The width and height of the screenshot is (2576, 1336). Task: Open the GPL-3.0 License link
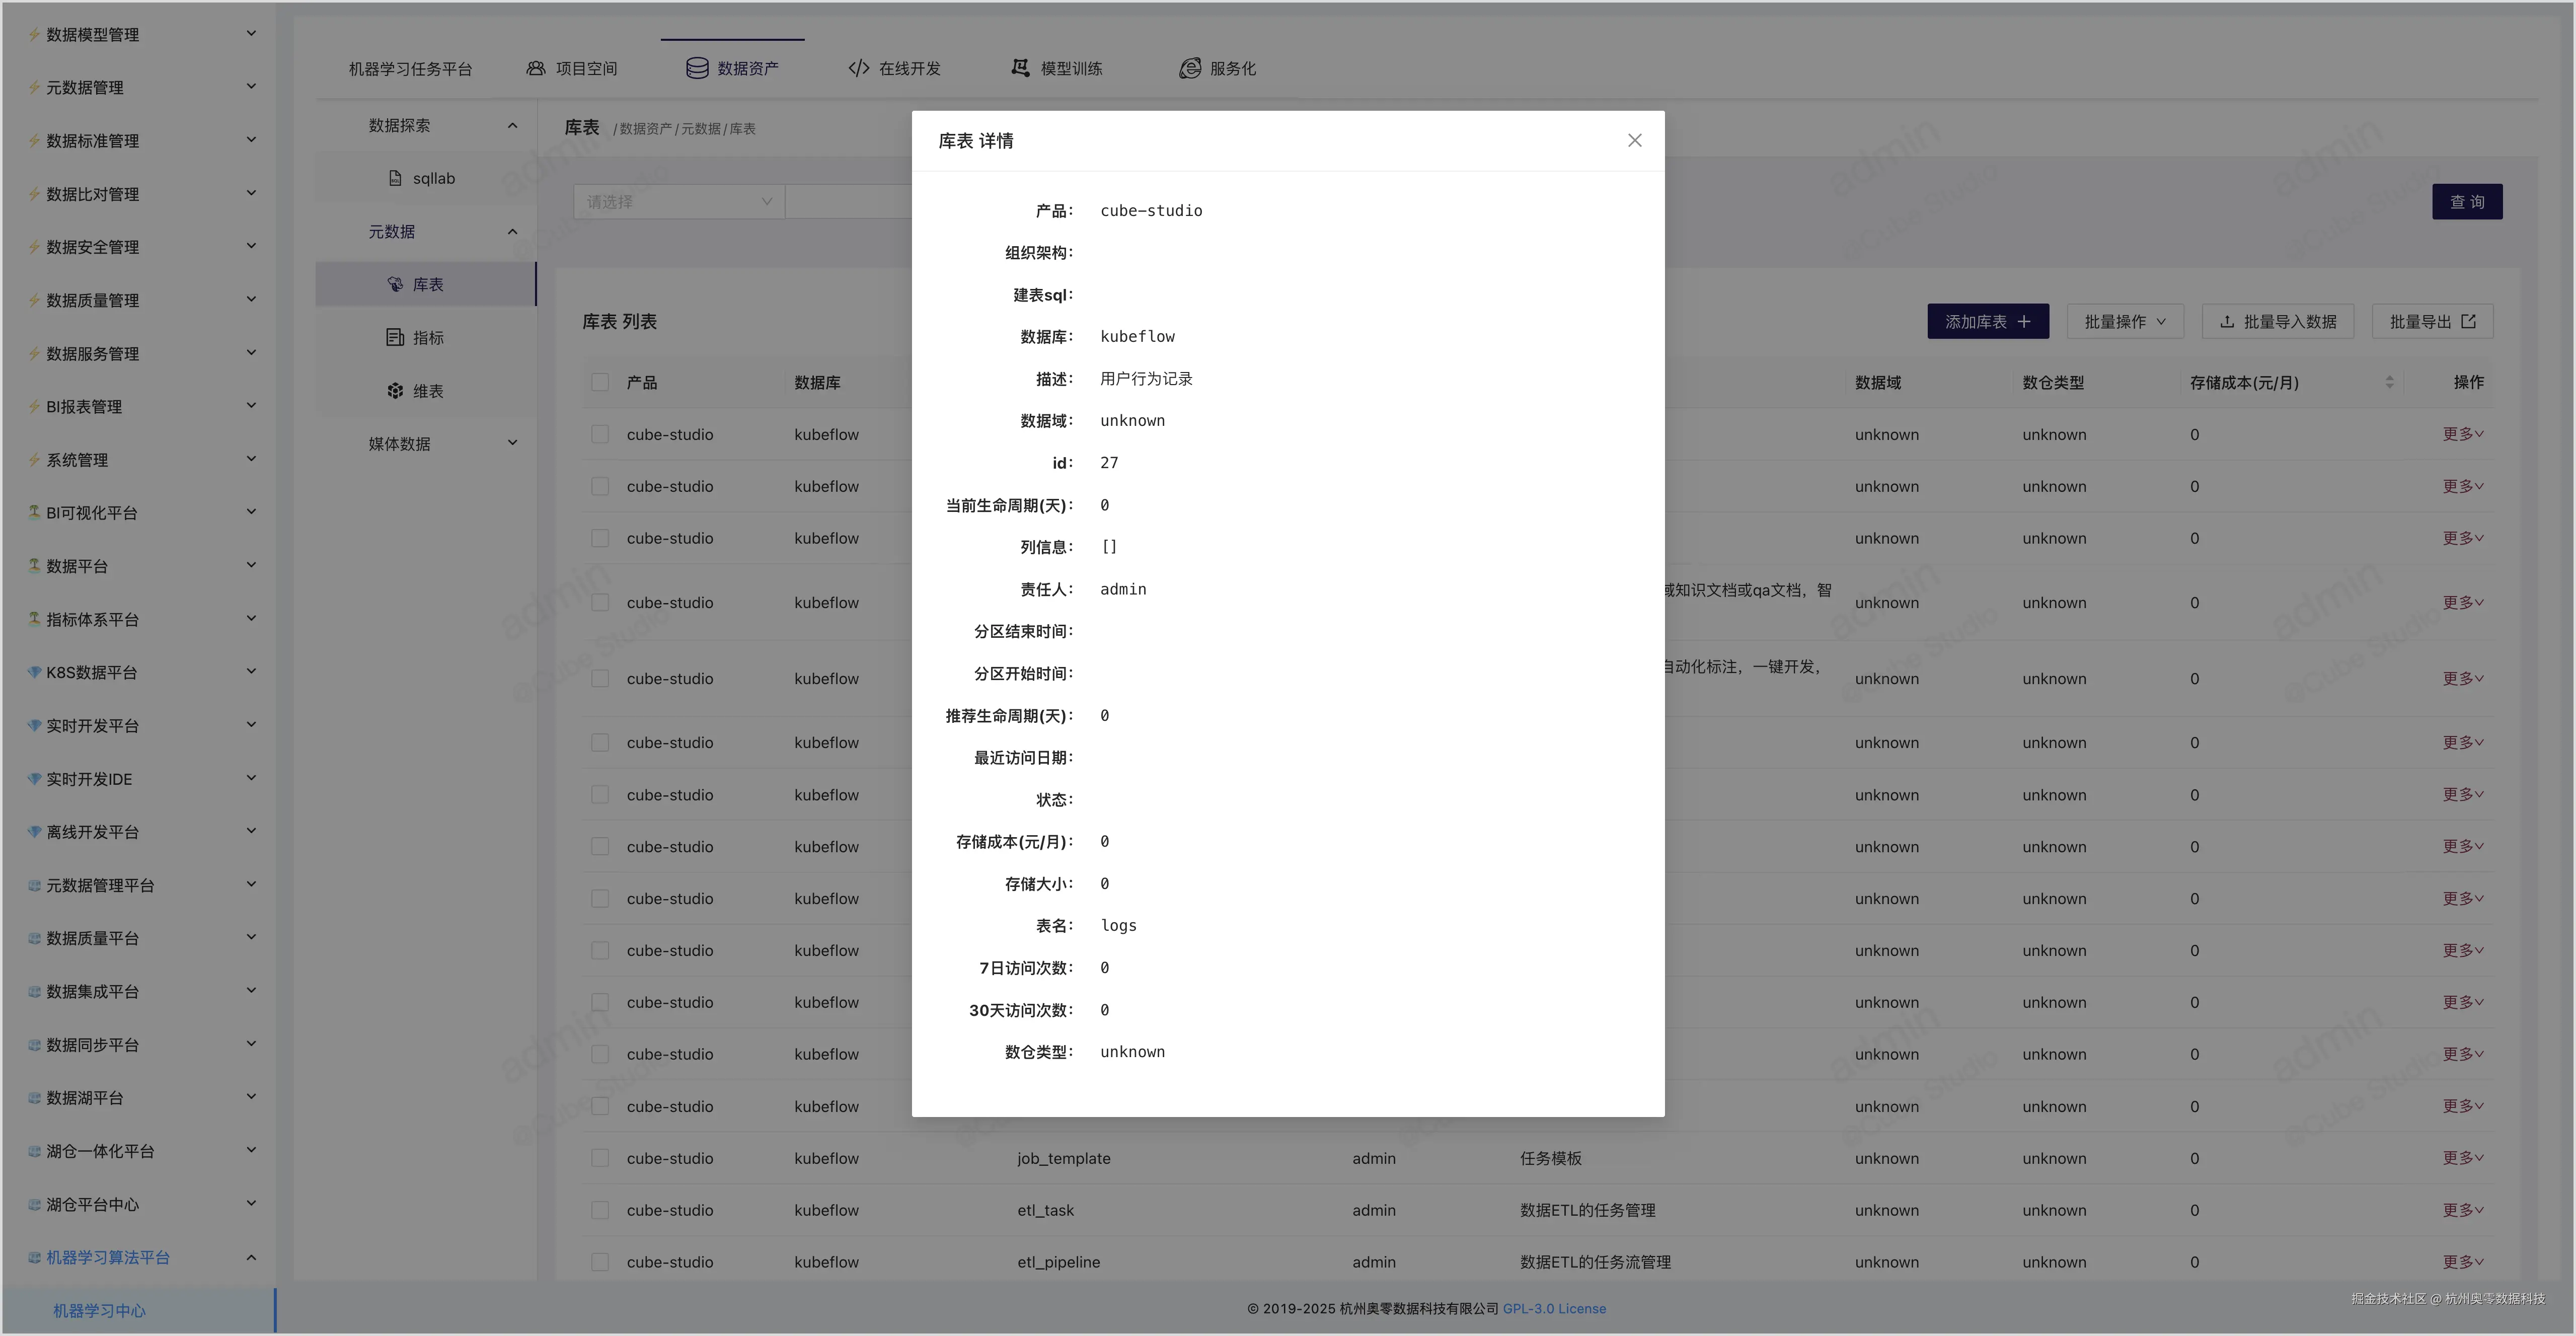tap(1554, 1308)
